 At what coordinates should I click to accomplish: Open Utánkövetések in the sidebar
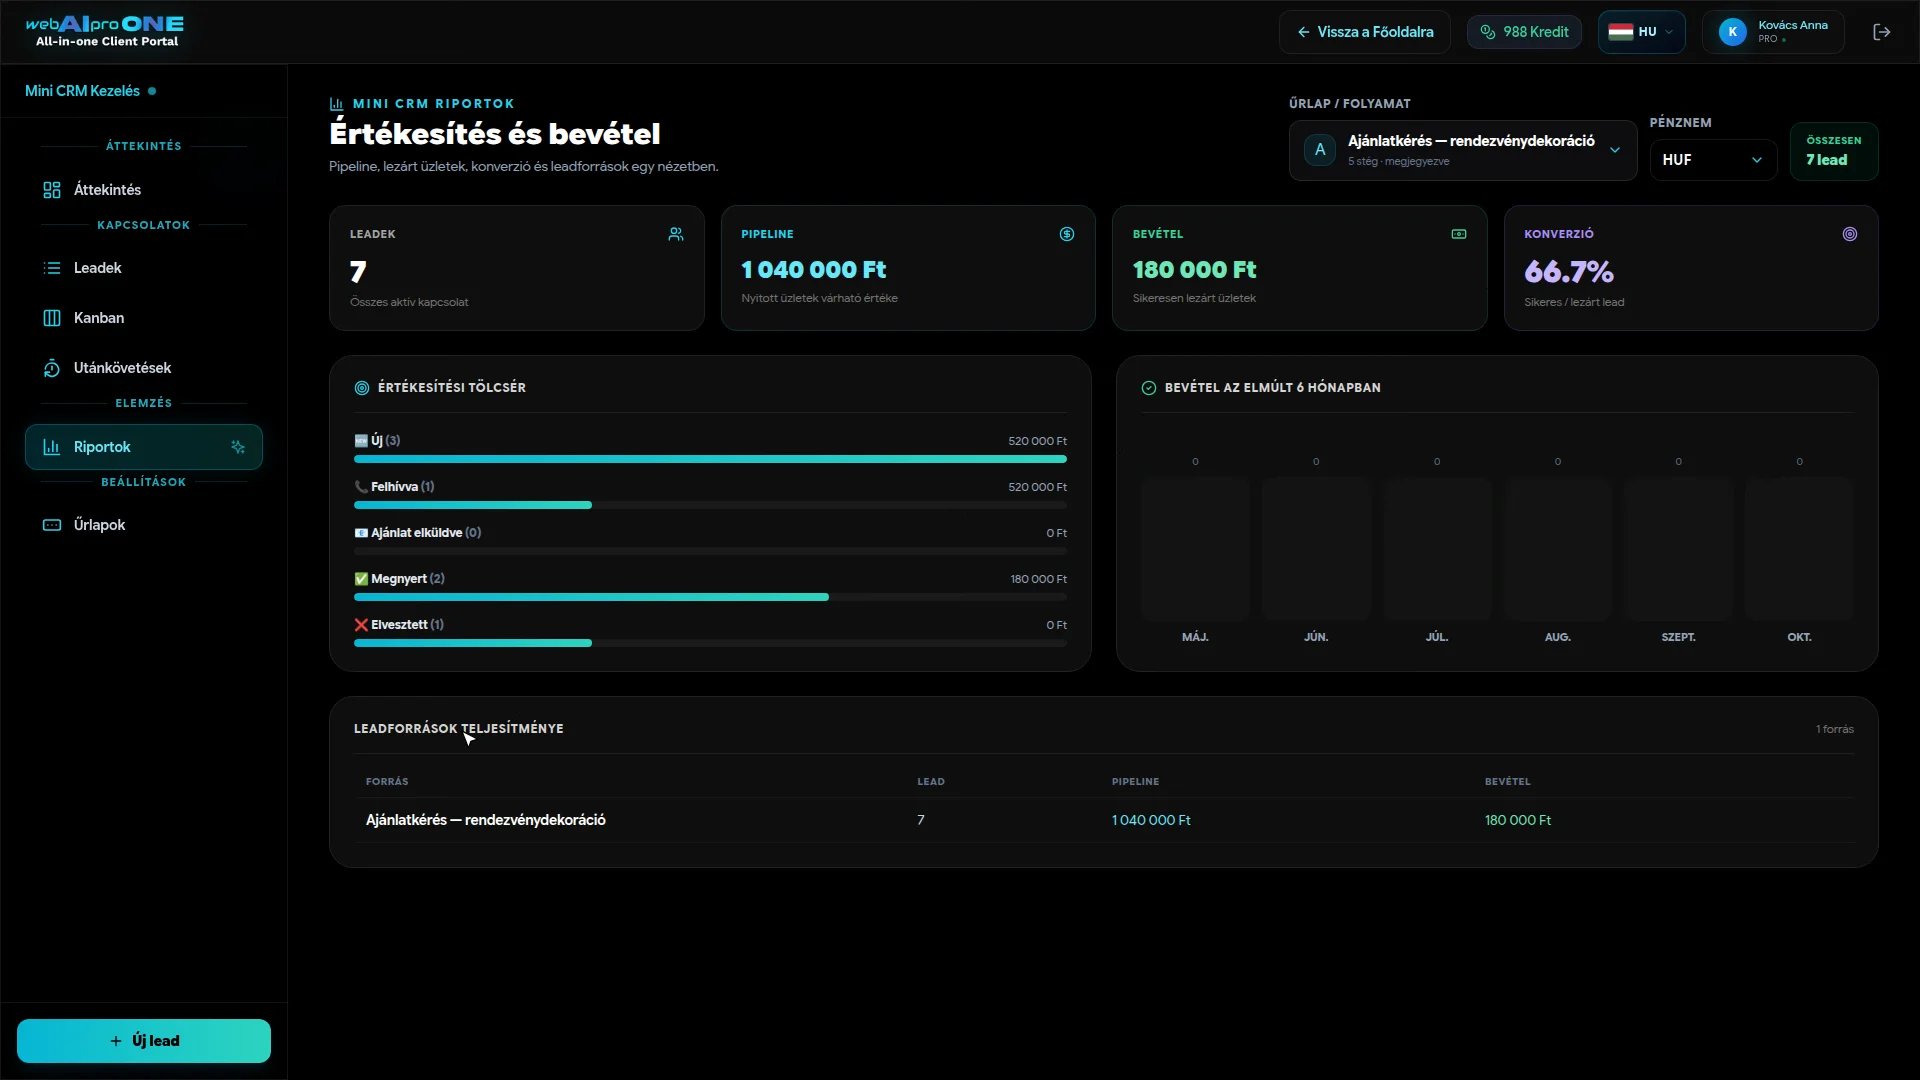(x=144, y=368)
